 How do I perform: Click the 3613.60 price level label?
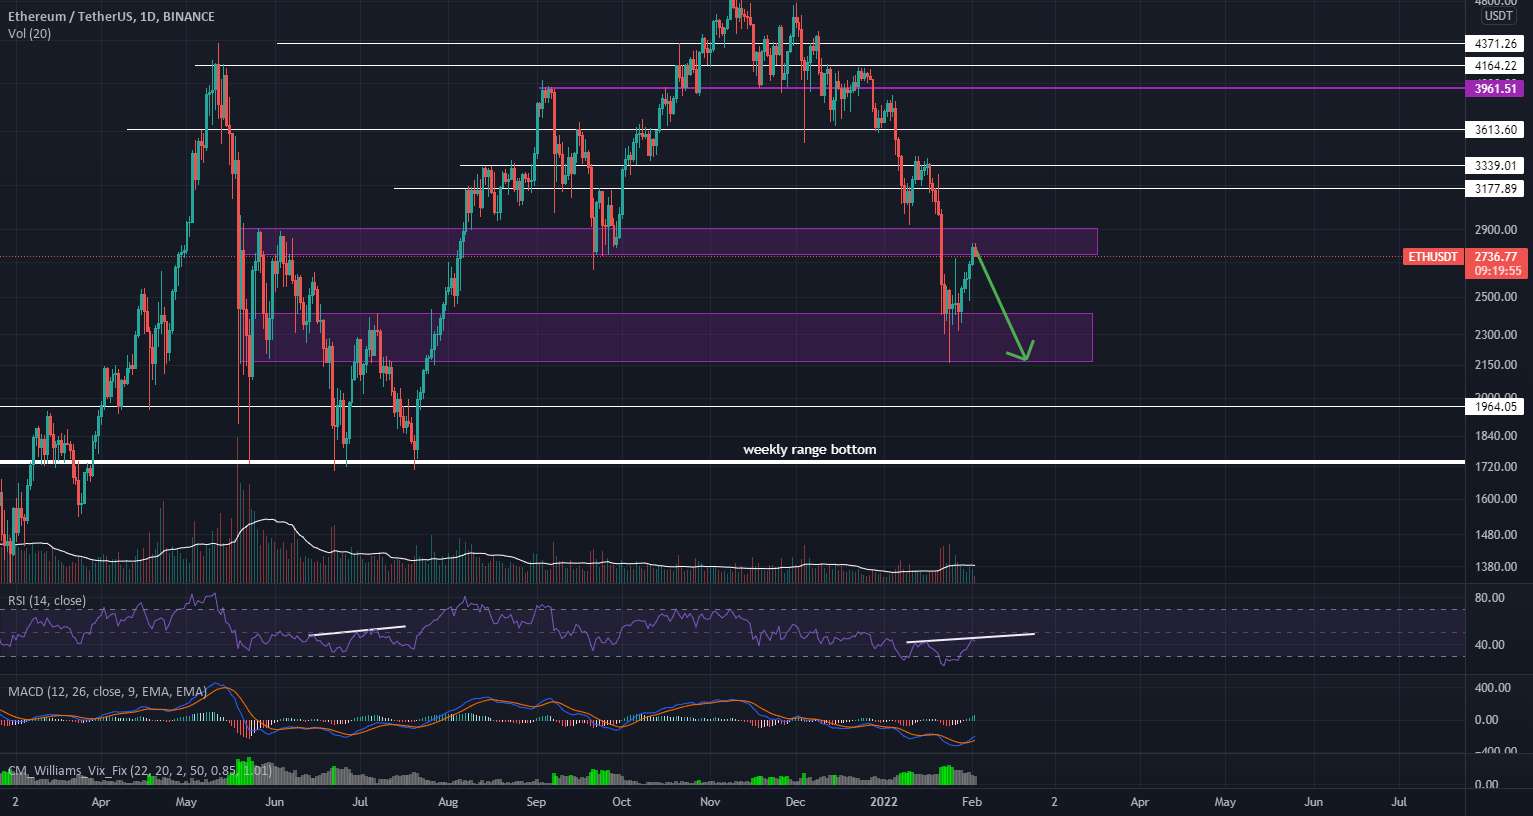(x=1495, y=130)
